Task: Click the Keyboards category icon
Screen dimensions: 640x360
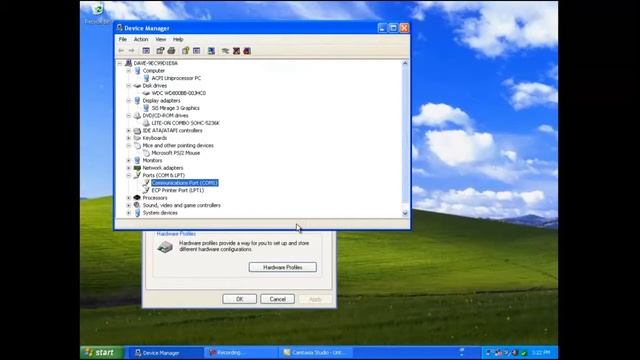Action: coord(138,138)
